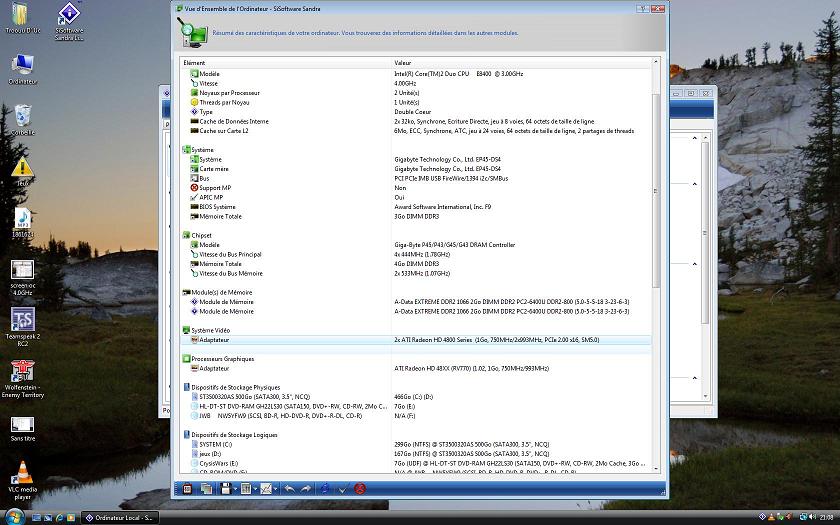Click the SYSTEM (C:) logical drive row
This screenshot has height=525, width=840.
pos(416,445)
